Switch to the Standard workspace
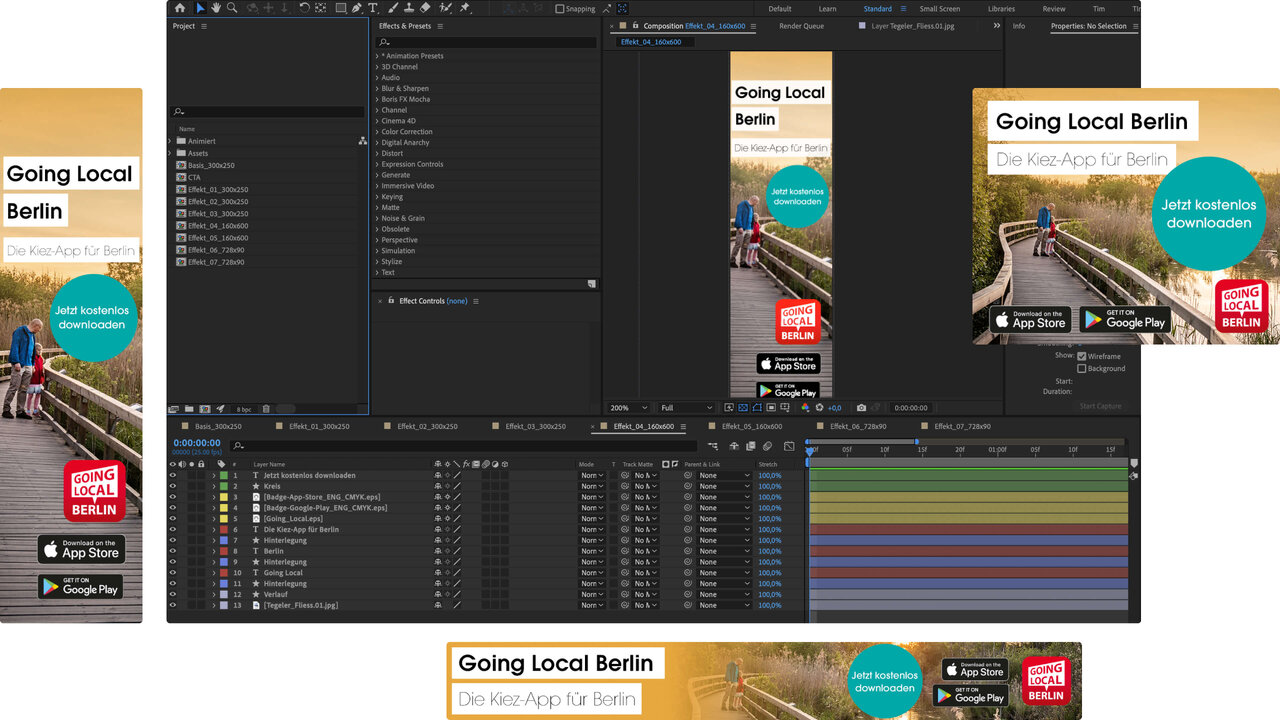The height and width of the screenshot is (720, 1280). pyautogui.click(x=877, y=9)
